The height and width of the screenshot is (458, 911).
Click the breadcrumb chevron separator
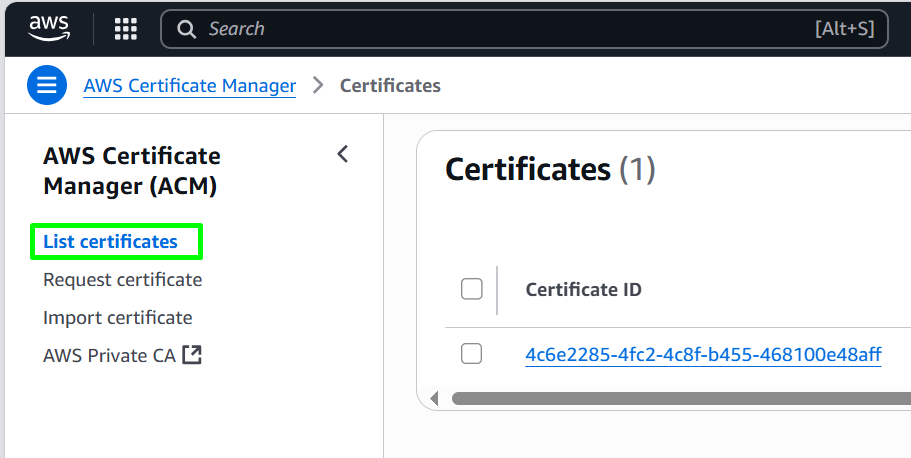318,85
